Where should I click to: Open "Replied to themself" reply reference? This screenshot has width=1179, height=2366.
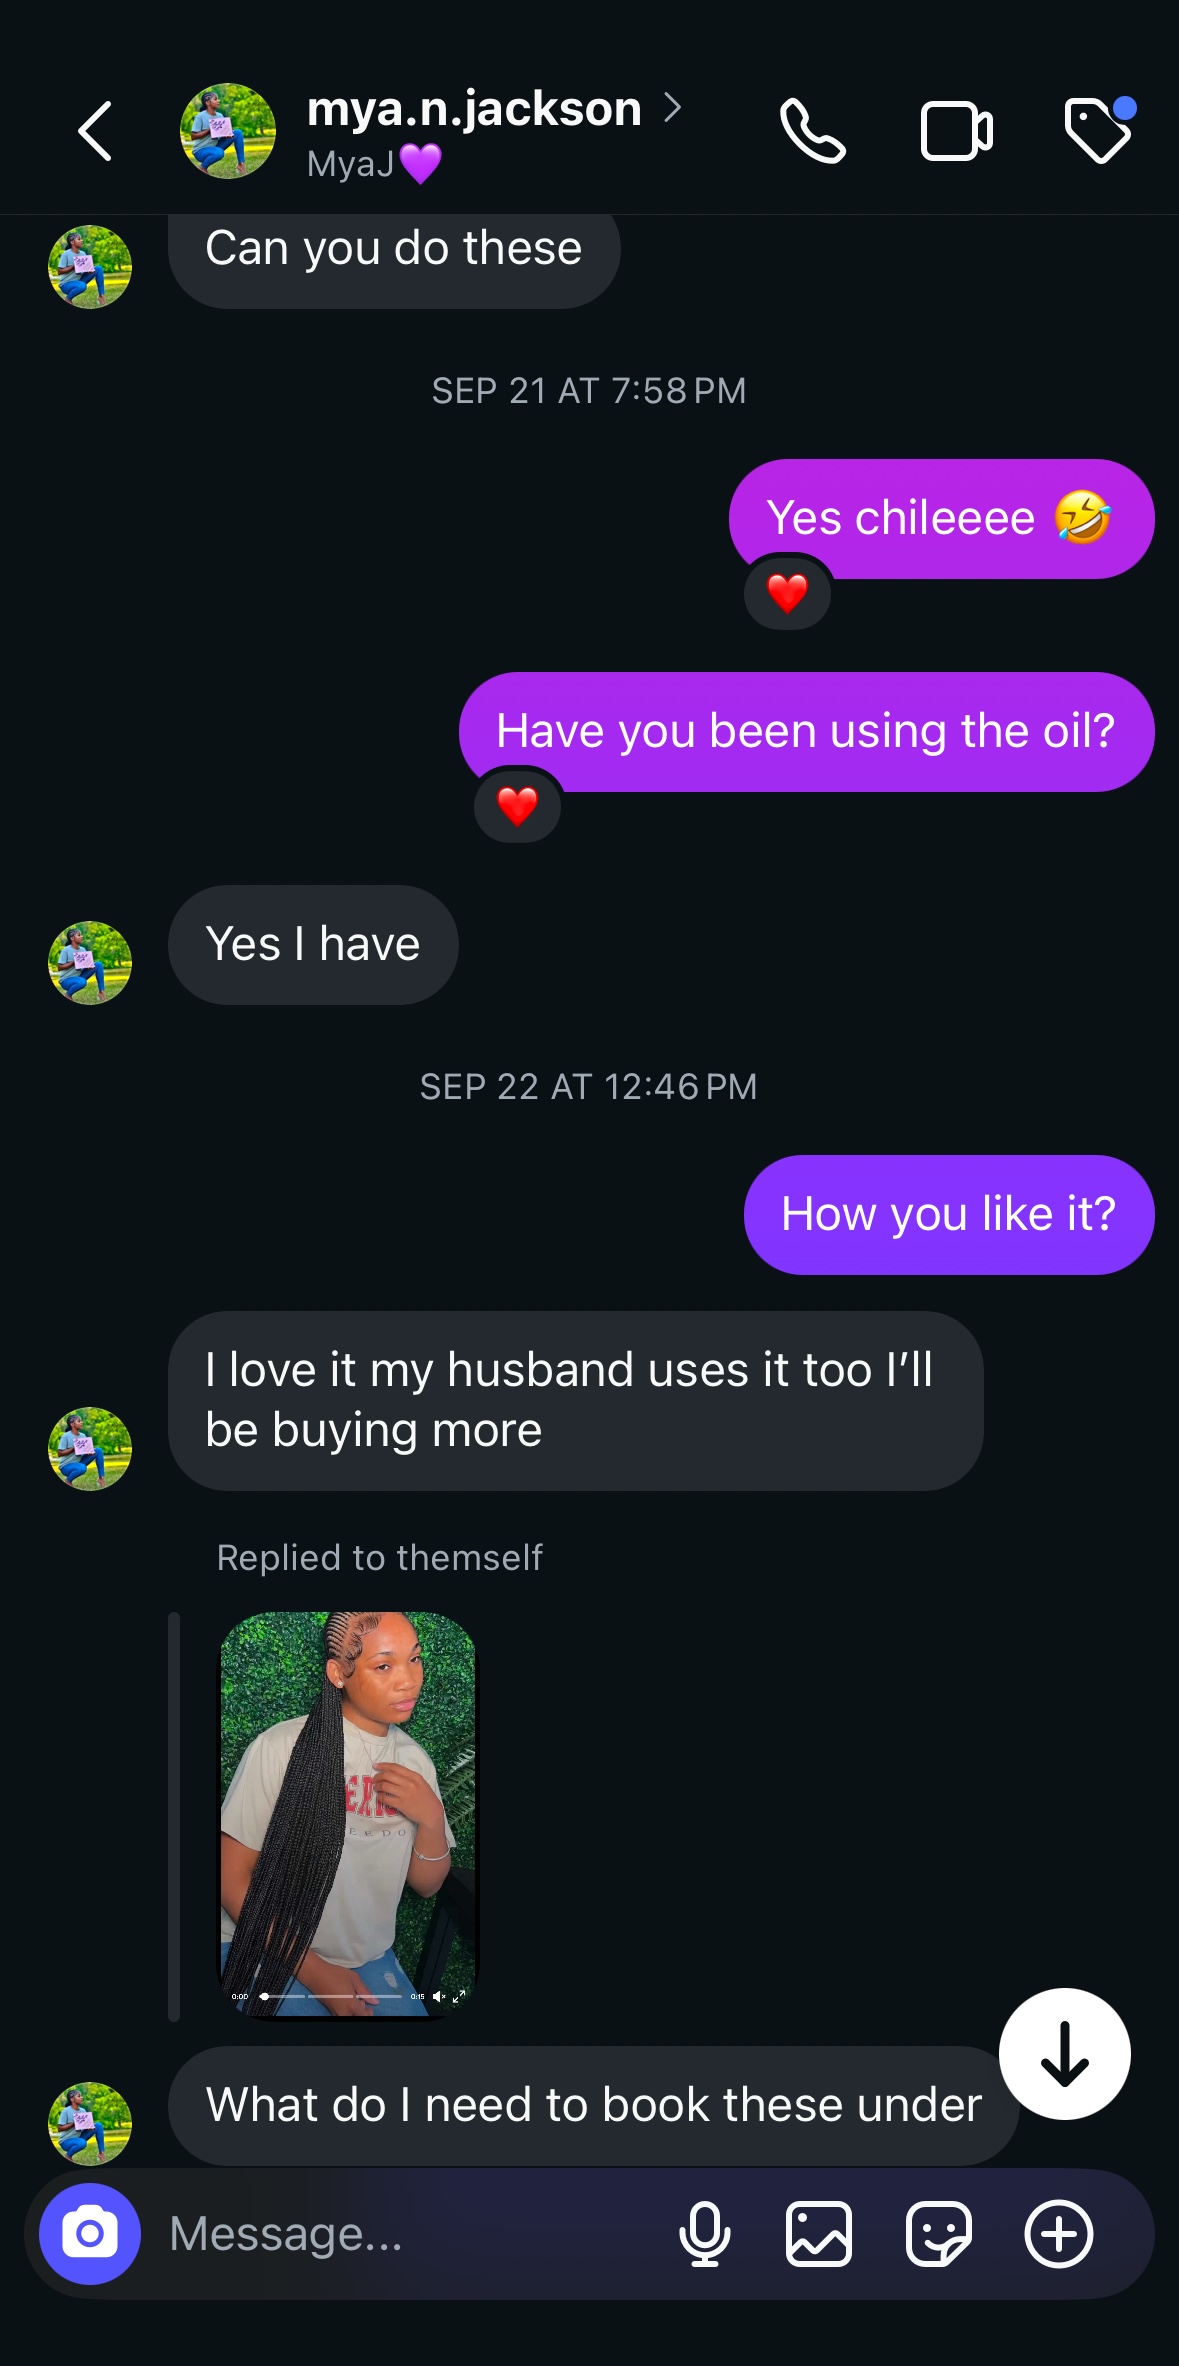click(380, 1557)
